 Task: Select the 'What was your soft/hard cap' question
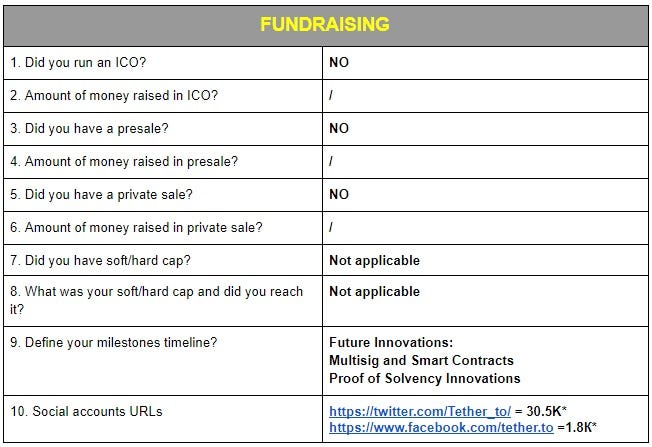(x=163, y=301)
